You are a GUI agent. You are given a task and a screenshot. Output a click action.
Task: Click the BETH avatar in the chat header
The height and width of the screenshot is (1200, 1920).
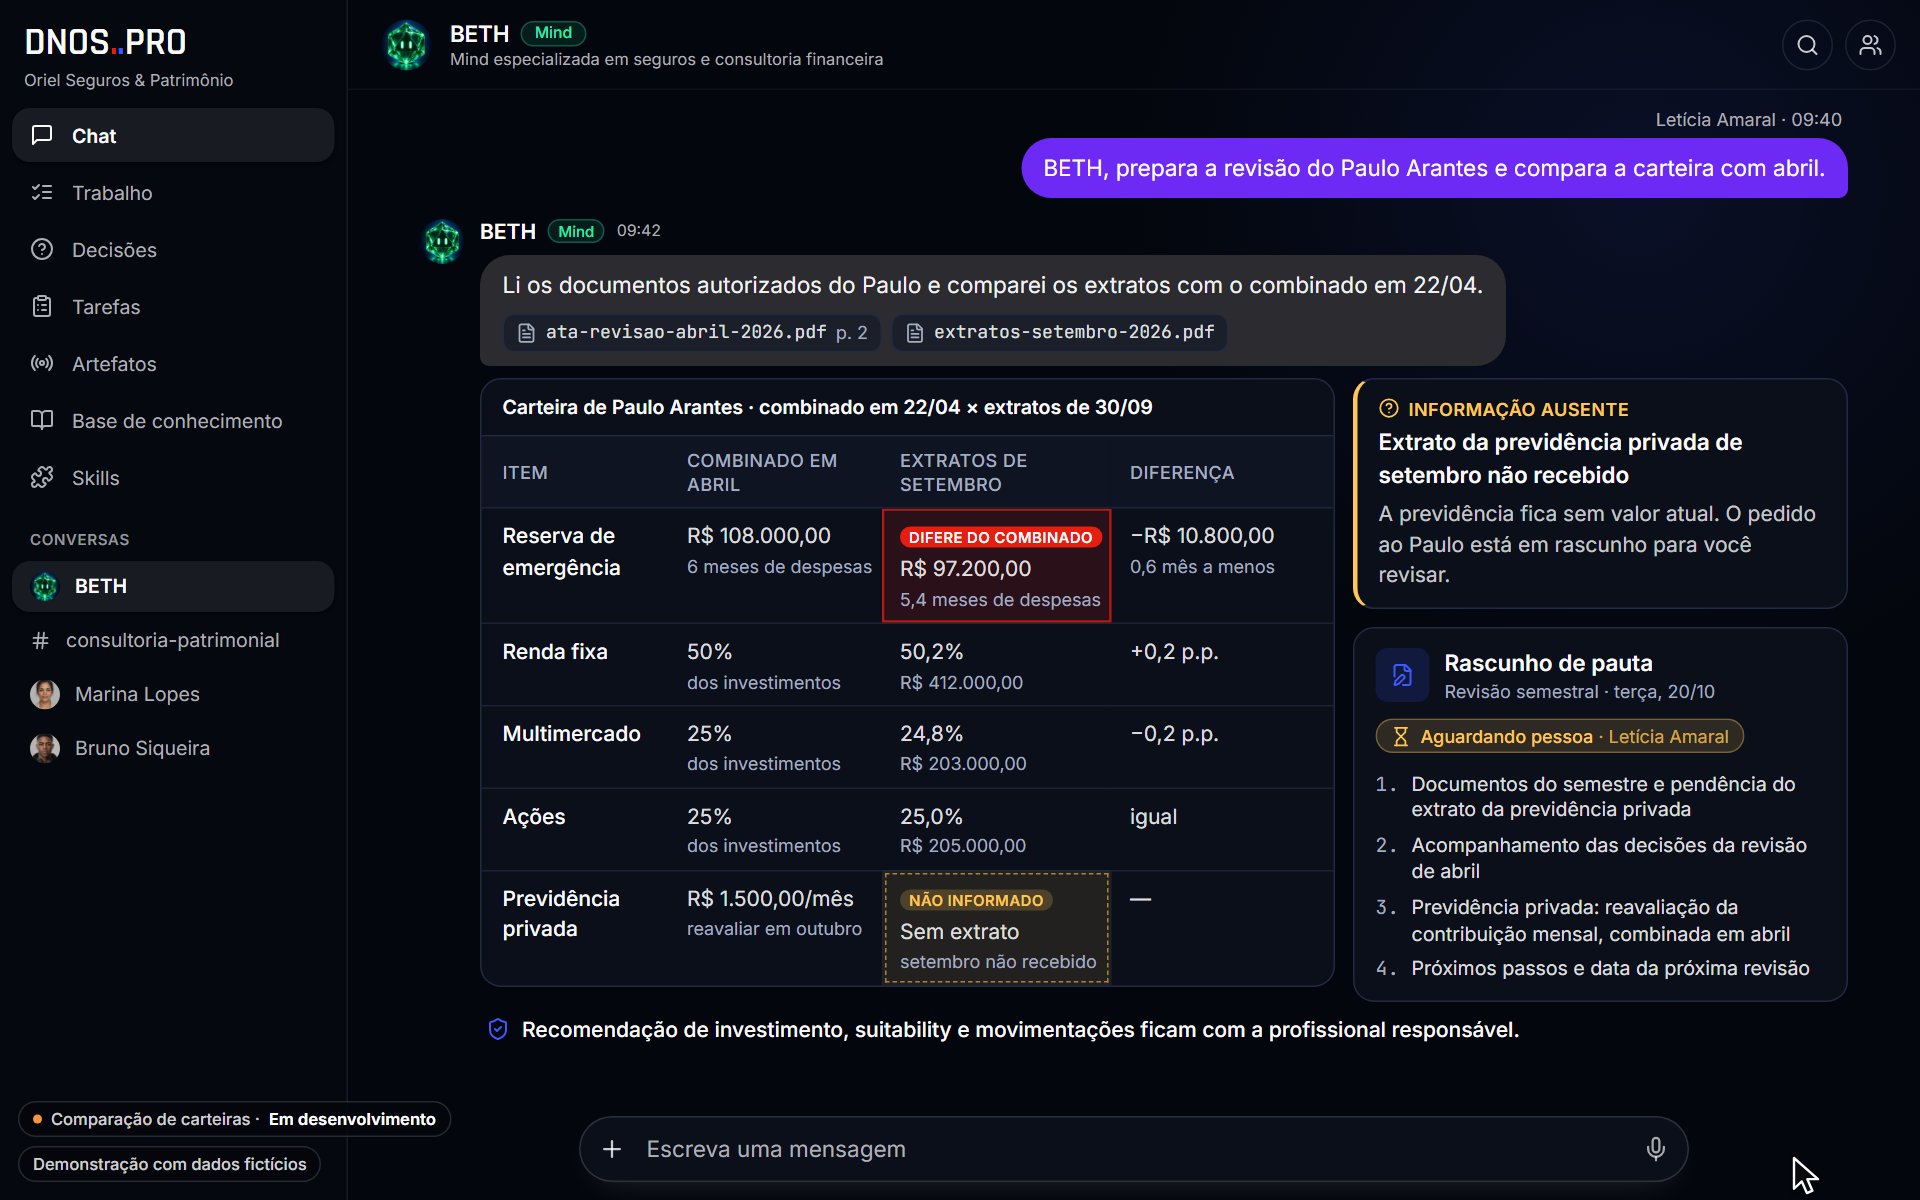click(407, 45)
